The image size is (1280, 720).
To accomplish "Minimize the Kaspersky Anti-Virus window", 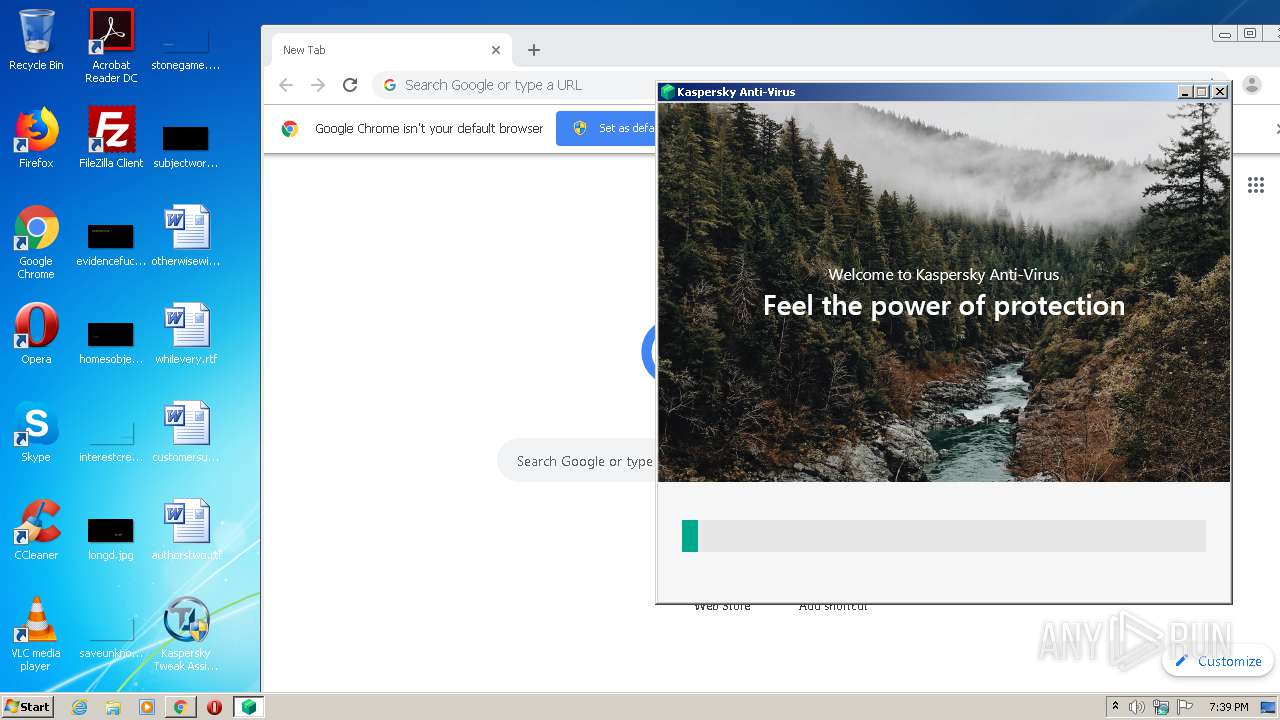I will 1185,92.
